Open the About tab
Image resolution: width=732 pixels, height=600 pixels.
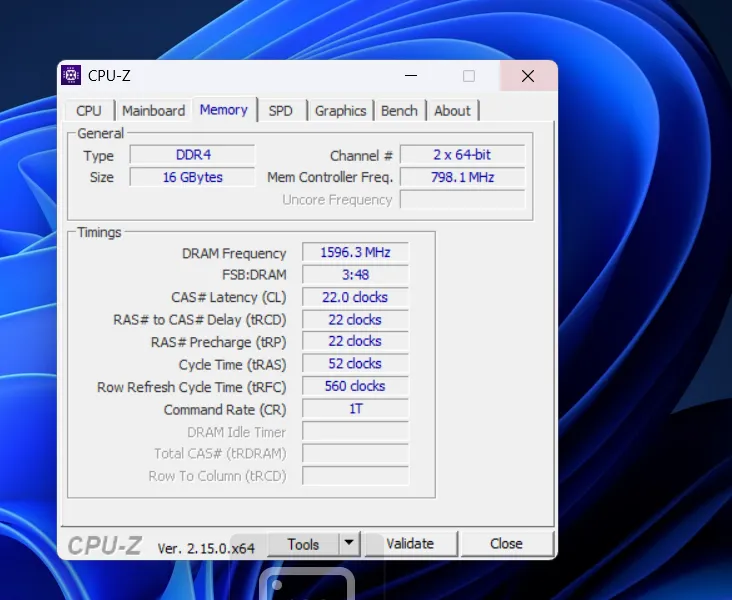click(452, 111)
